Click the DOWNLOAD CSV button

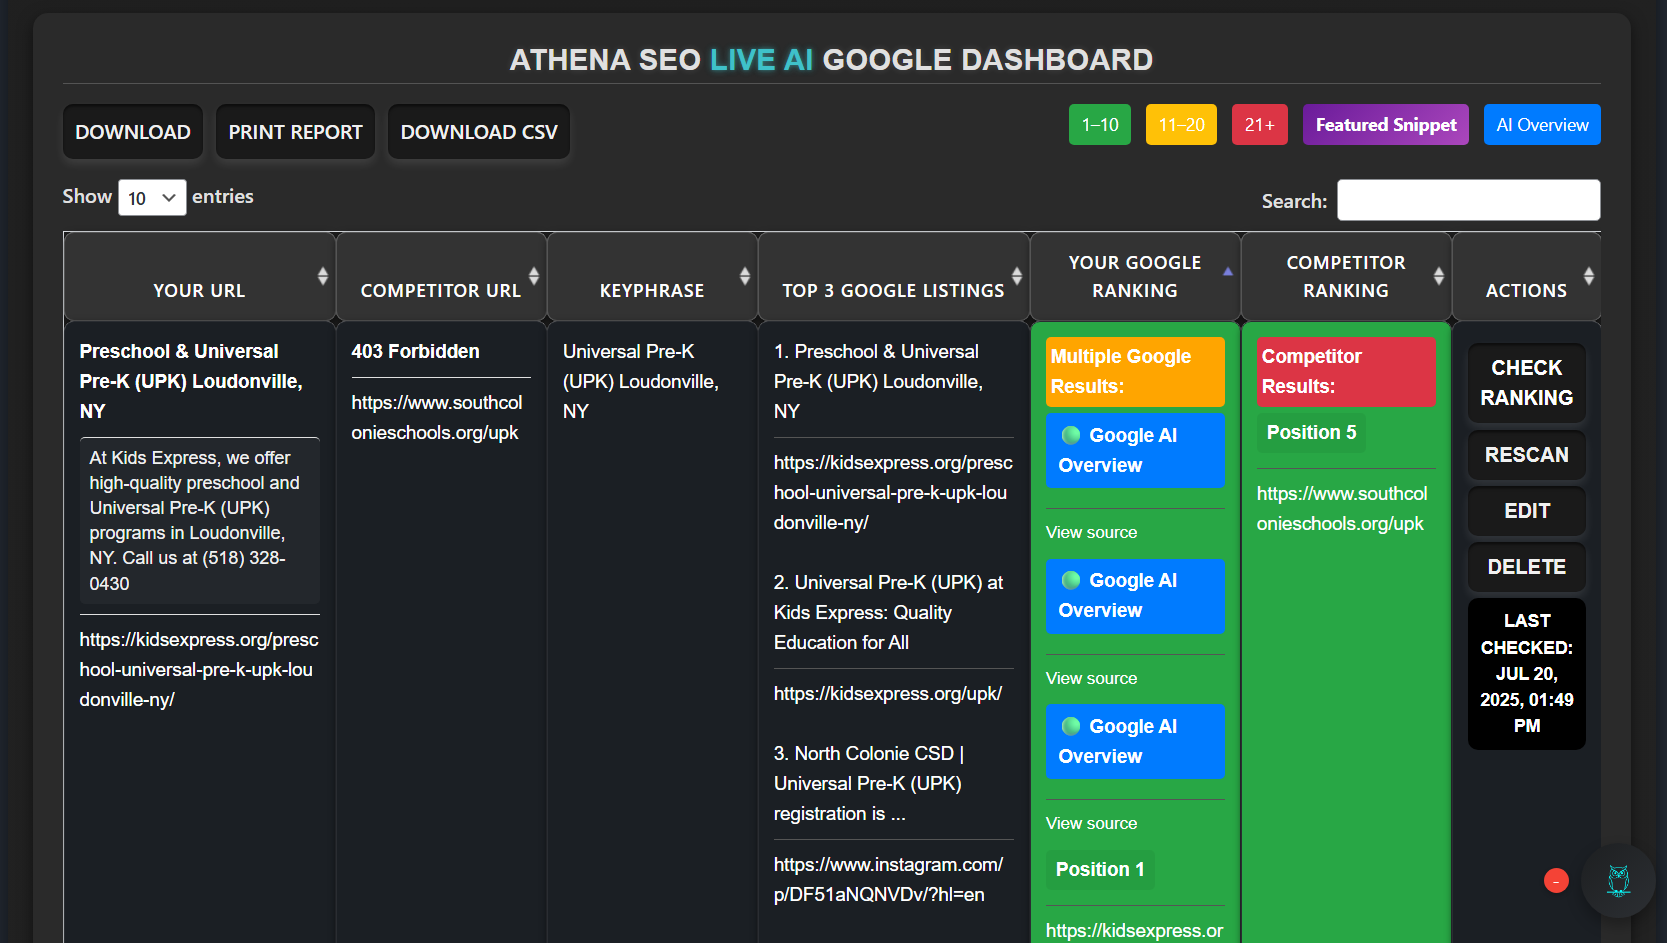click(x=479, y=132)
